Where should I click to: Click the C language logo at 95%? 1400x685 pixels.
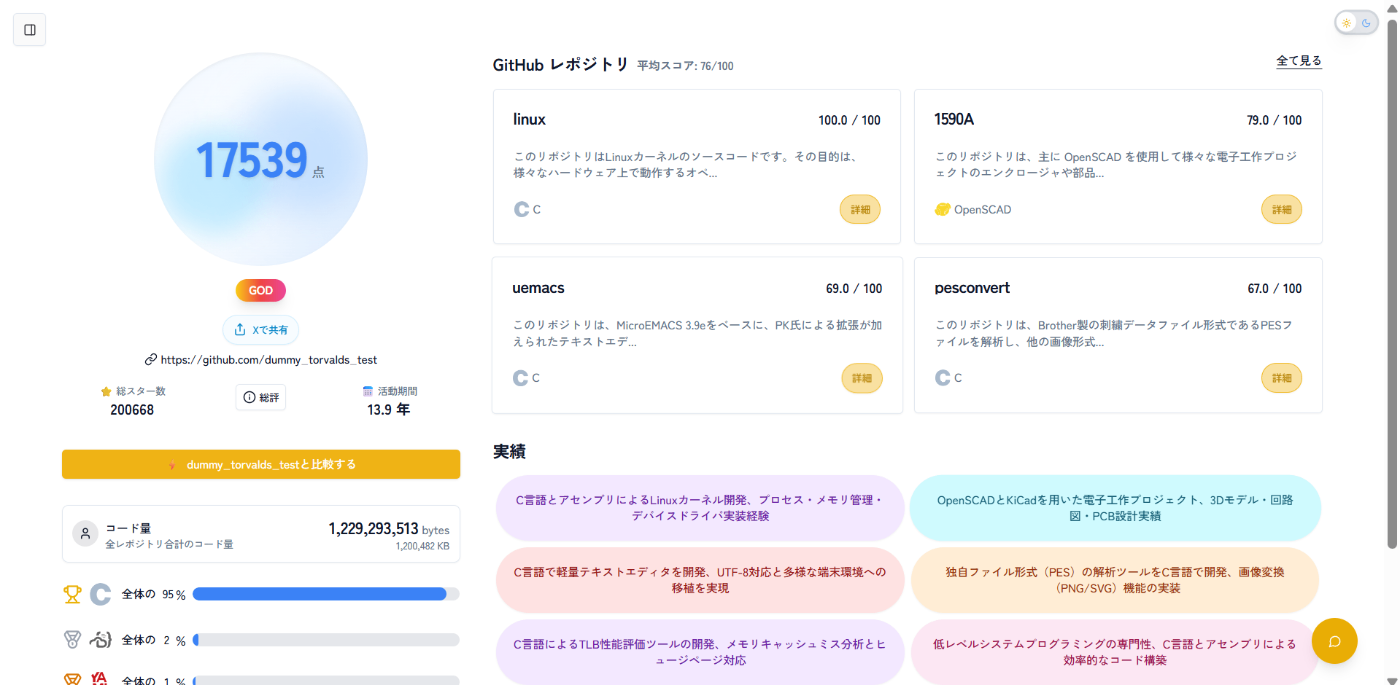[100, 594]
